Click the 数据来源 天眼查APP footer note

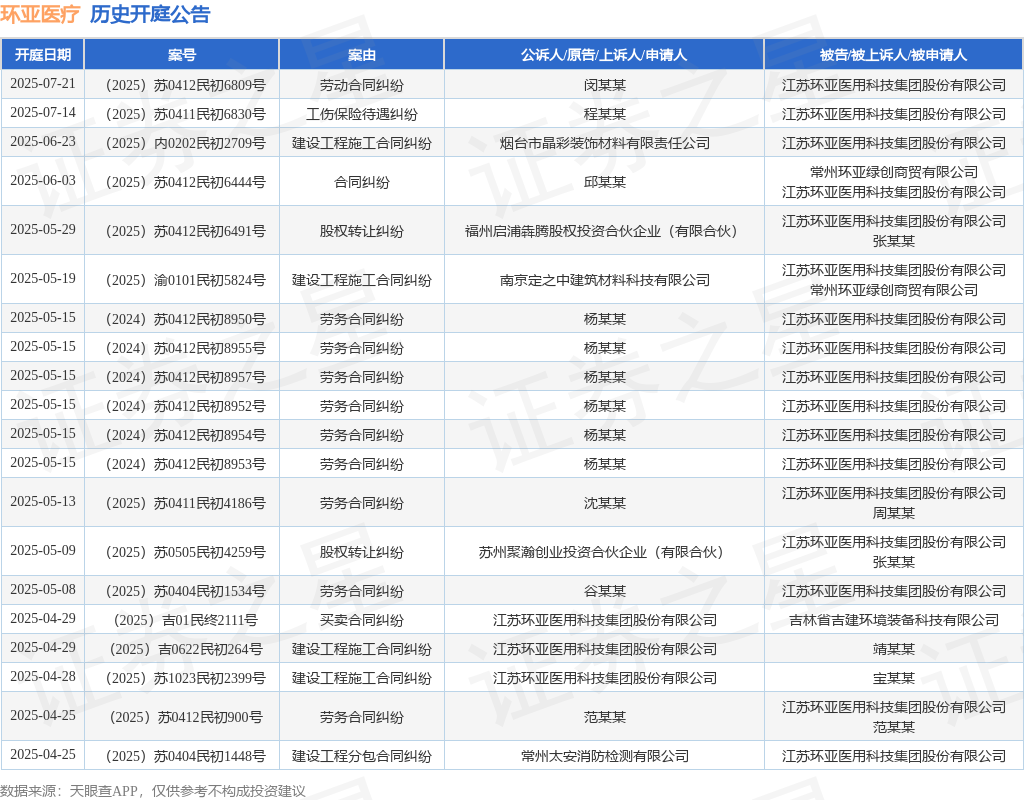152,791
